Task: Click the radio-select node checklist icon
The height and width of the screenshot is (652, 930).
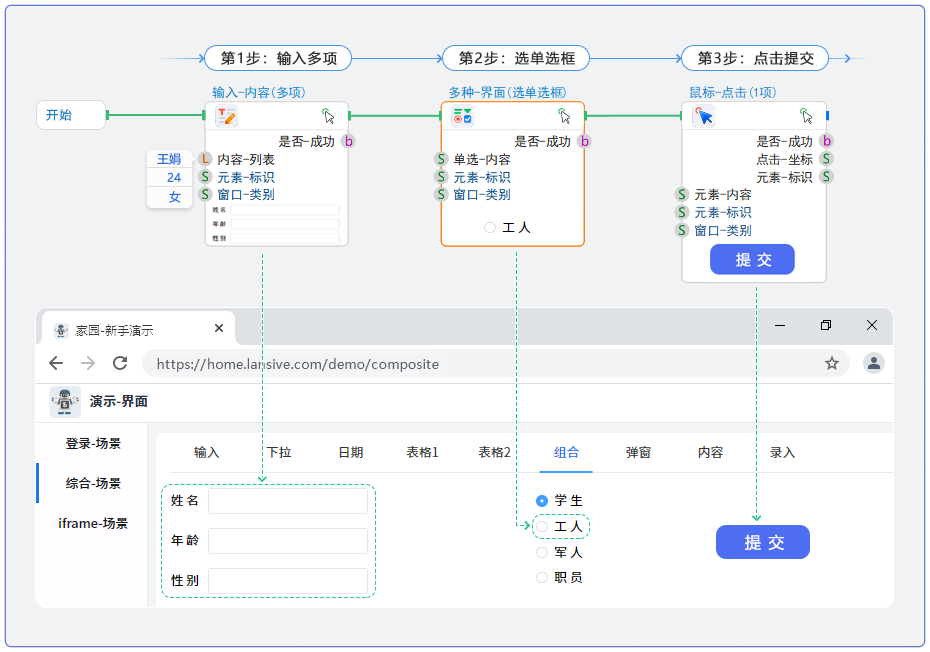Action: pos(462,116)
